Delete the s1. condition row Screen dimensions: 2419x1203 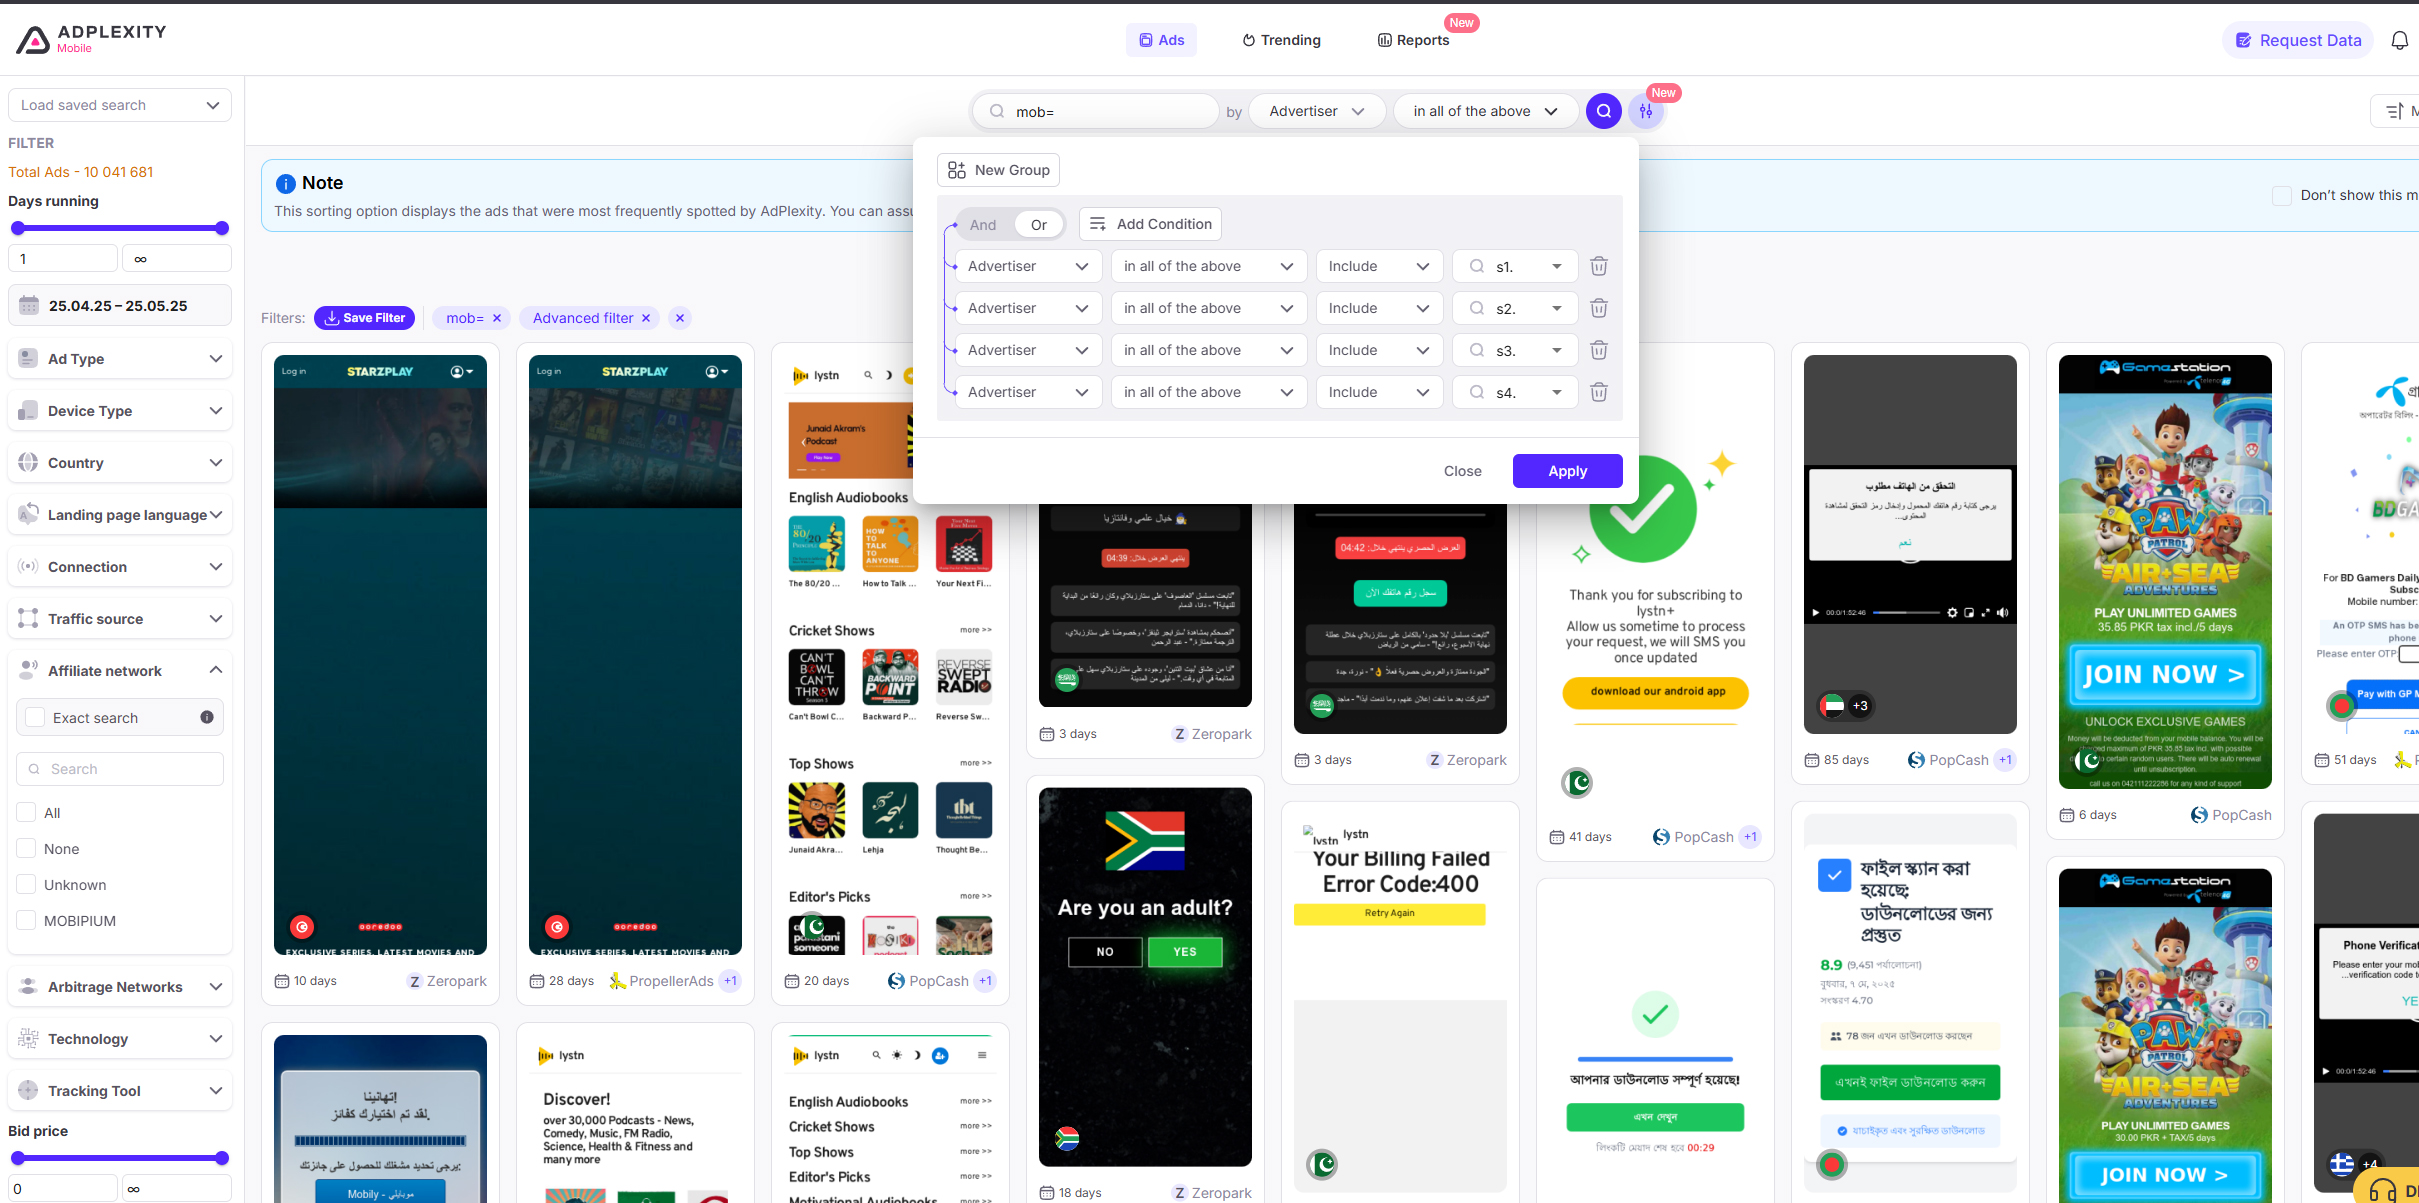(1599, 266)
